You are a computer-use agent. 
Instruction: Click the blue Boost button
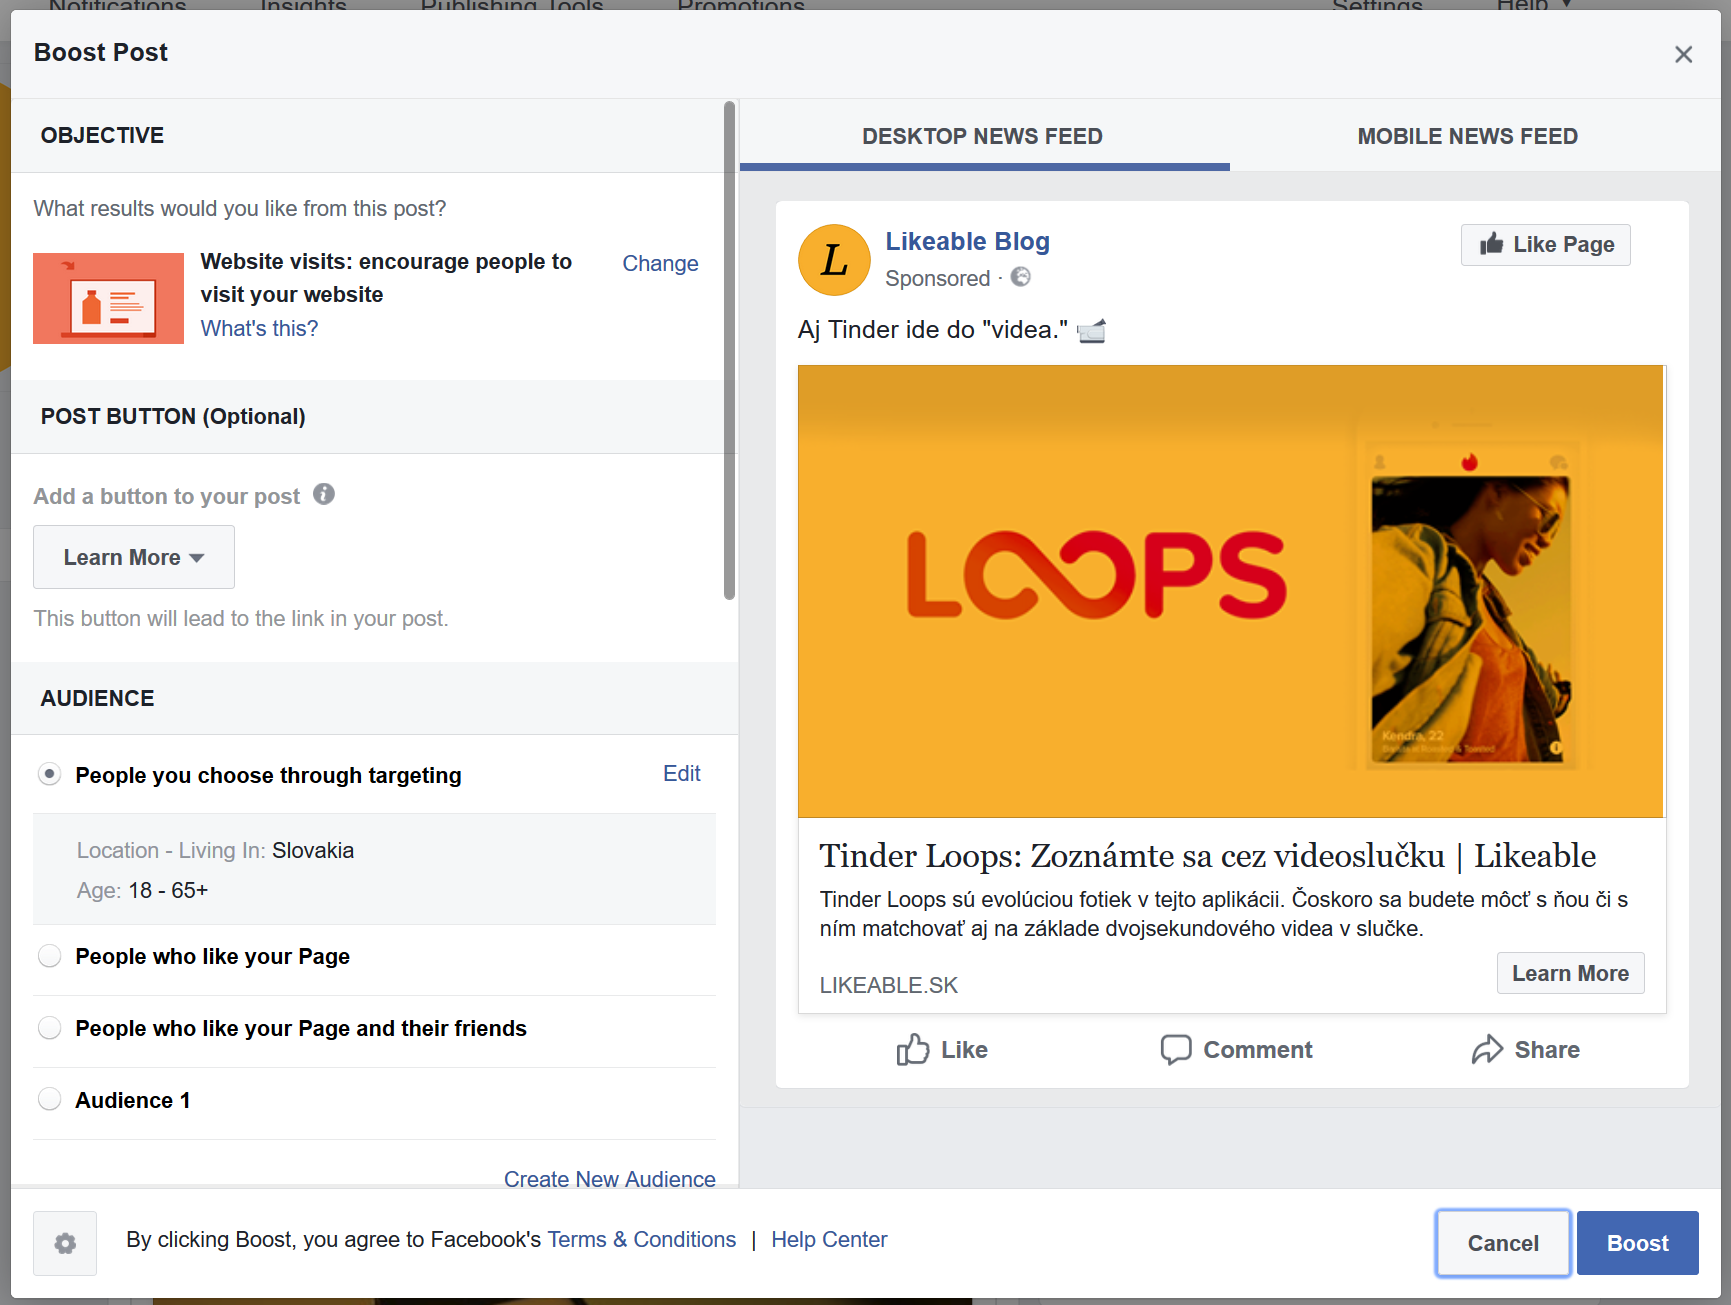coord(1637,1243)
